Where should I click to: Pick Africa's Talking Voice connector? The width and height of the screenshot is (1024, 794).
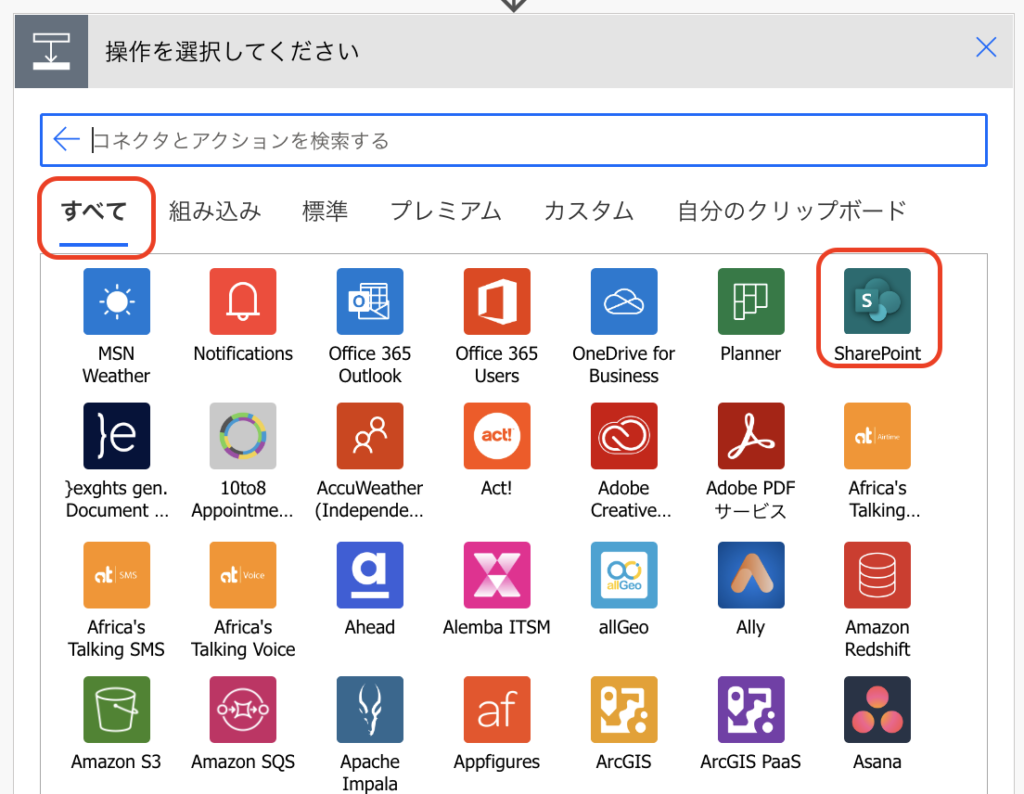coord(243,575)
